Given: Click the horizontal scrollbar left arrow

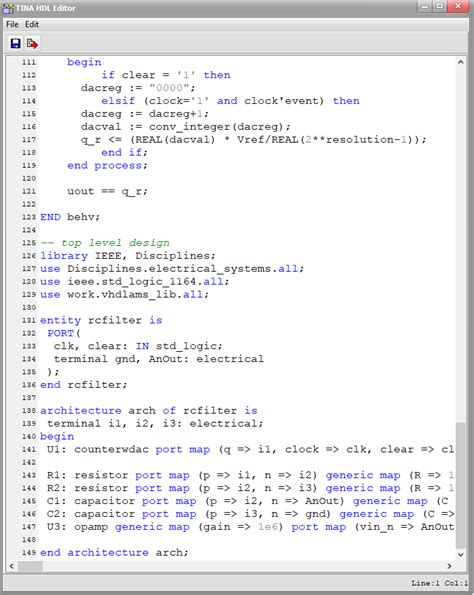Looking at the screenshot, I should [x=12, y=566].
